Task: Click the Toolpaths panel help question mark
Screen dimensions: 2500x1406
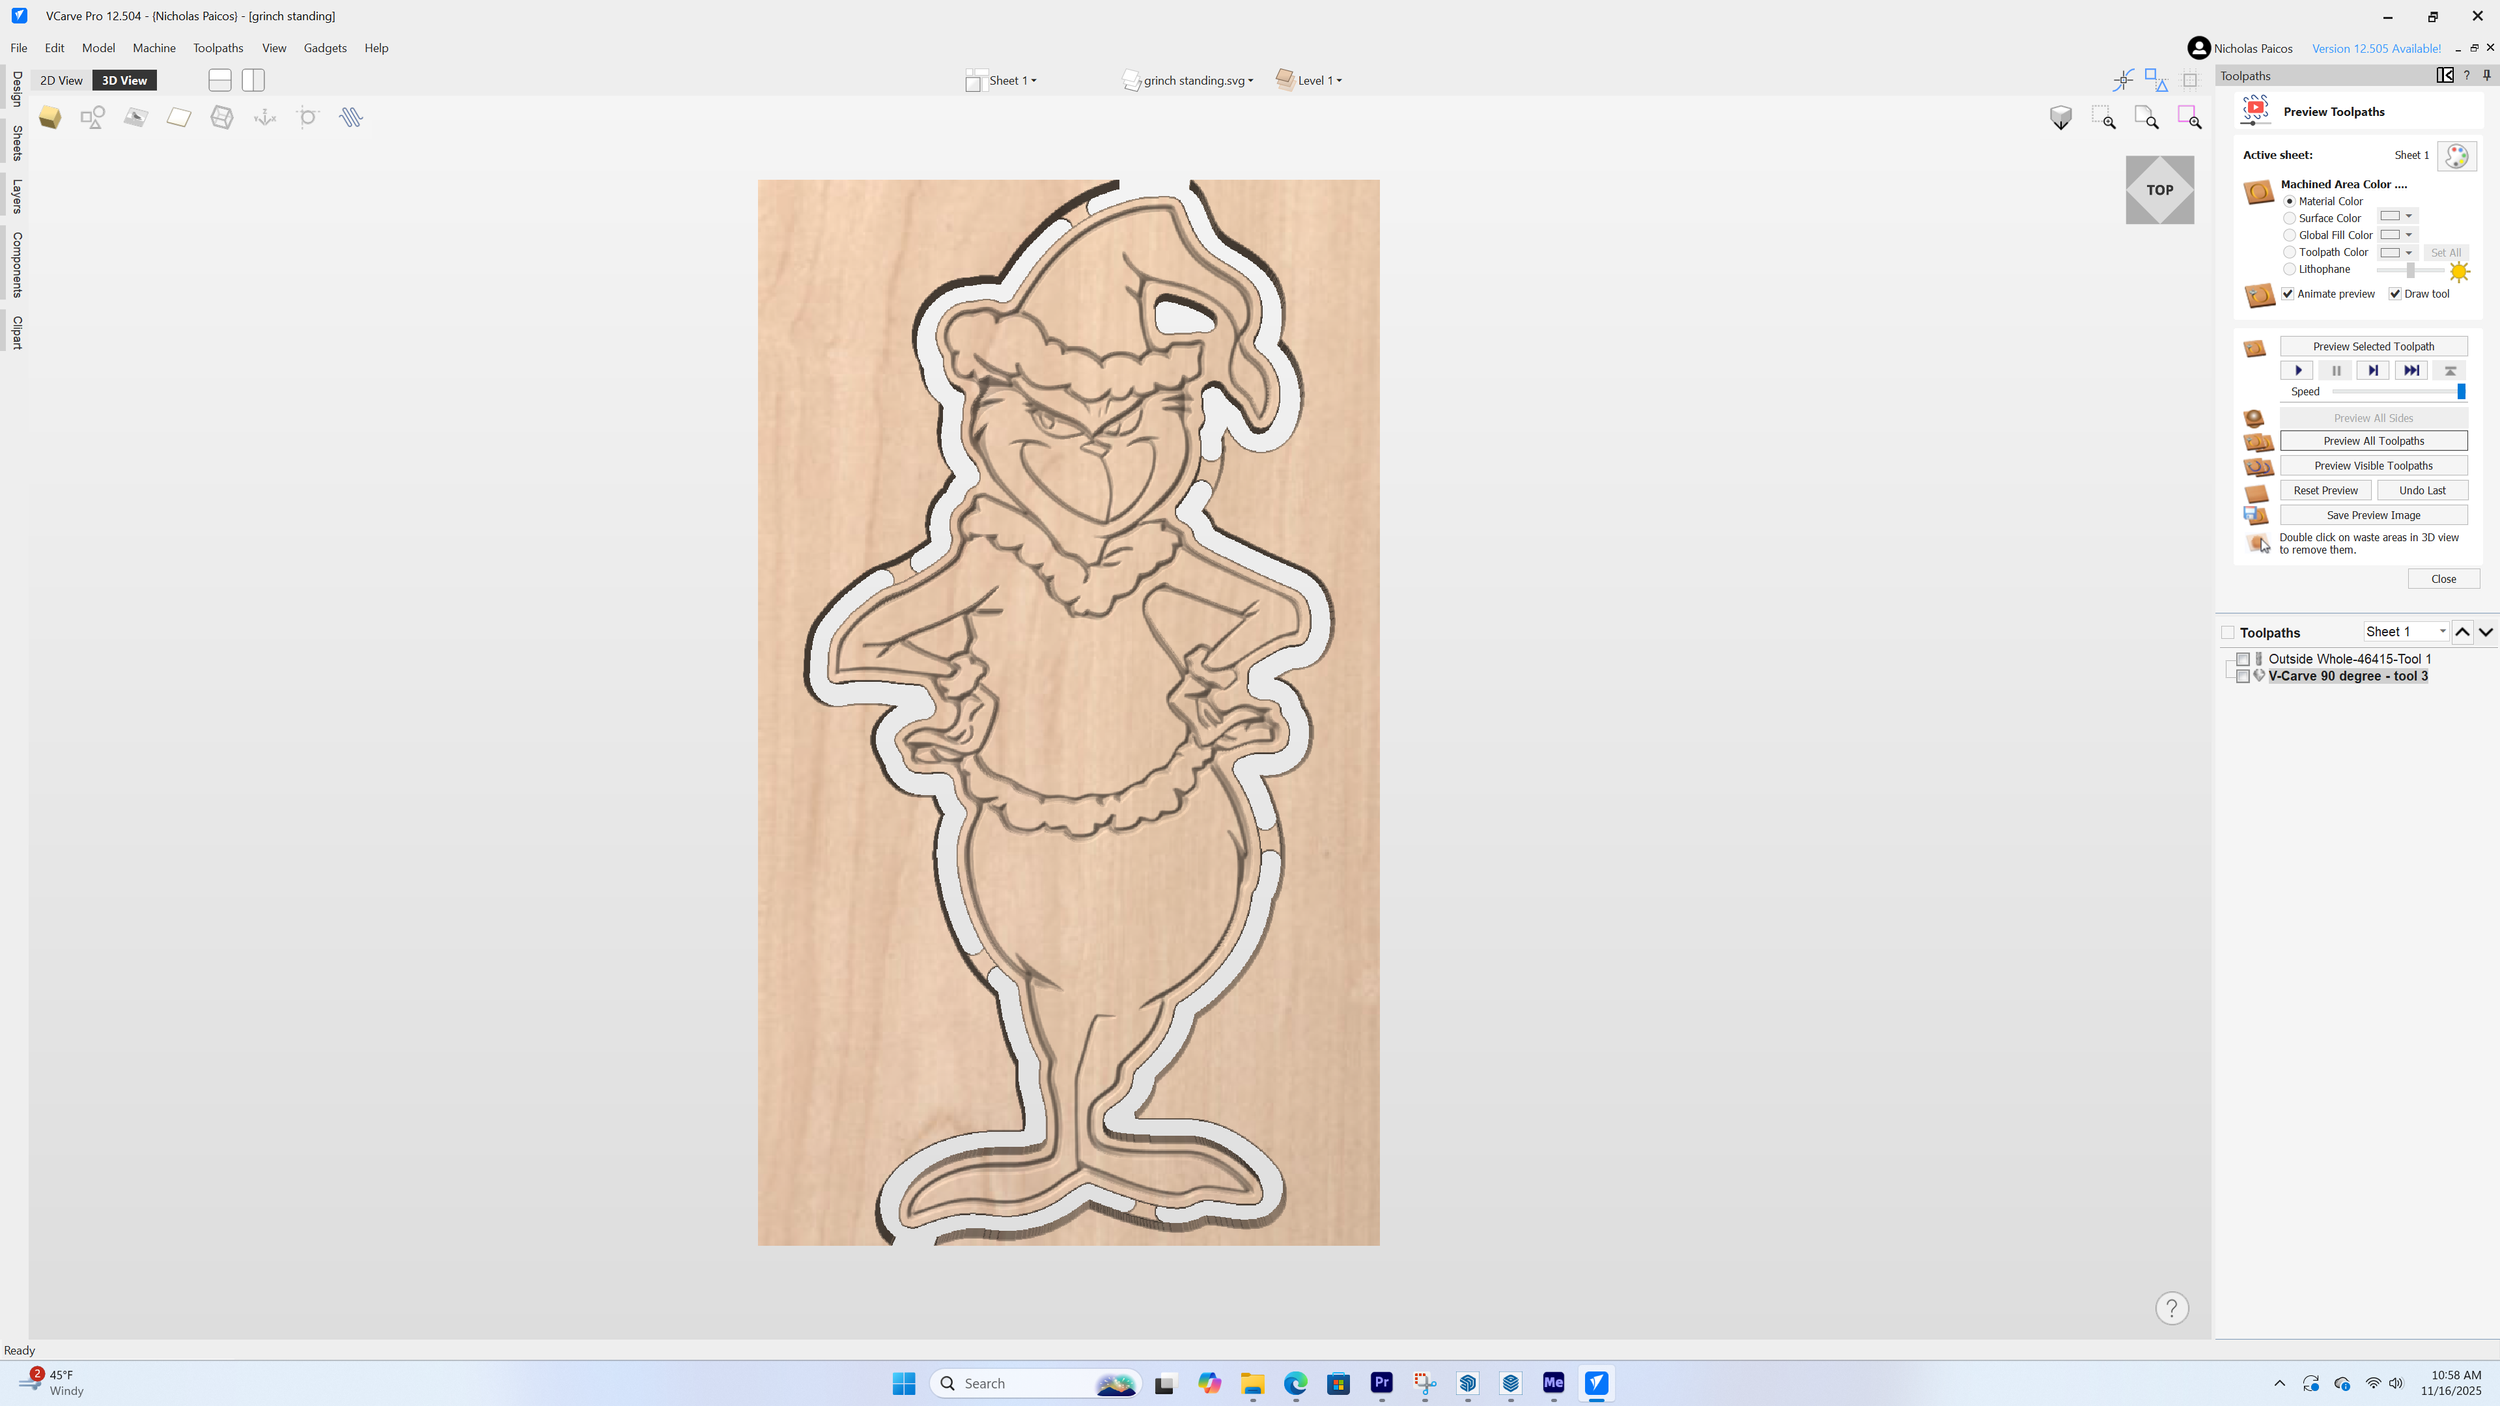Action: [2466, 76]
